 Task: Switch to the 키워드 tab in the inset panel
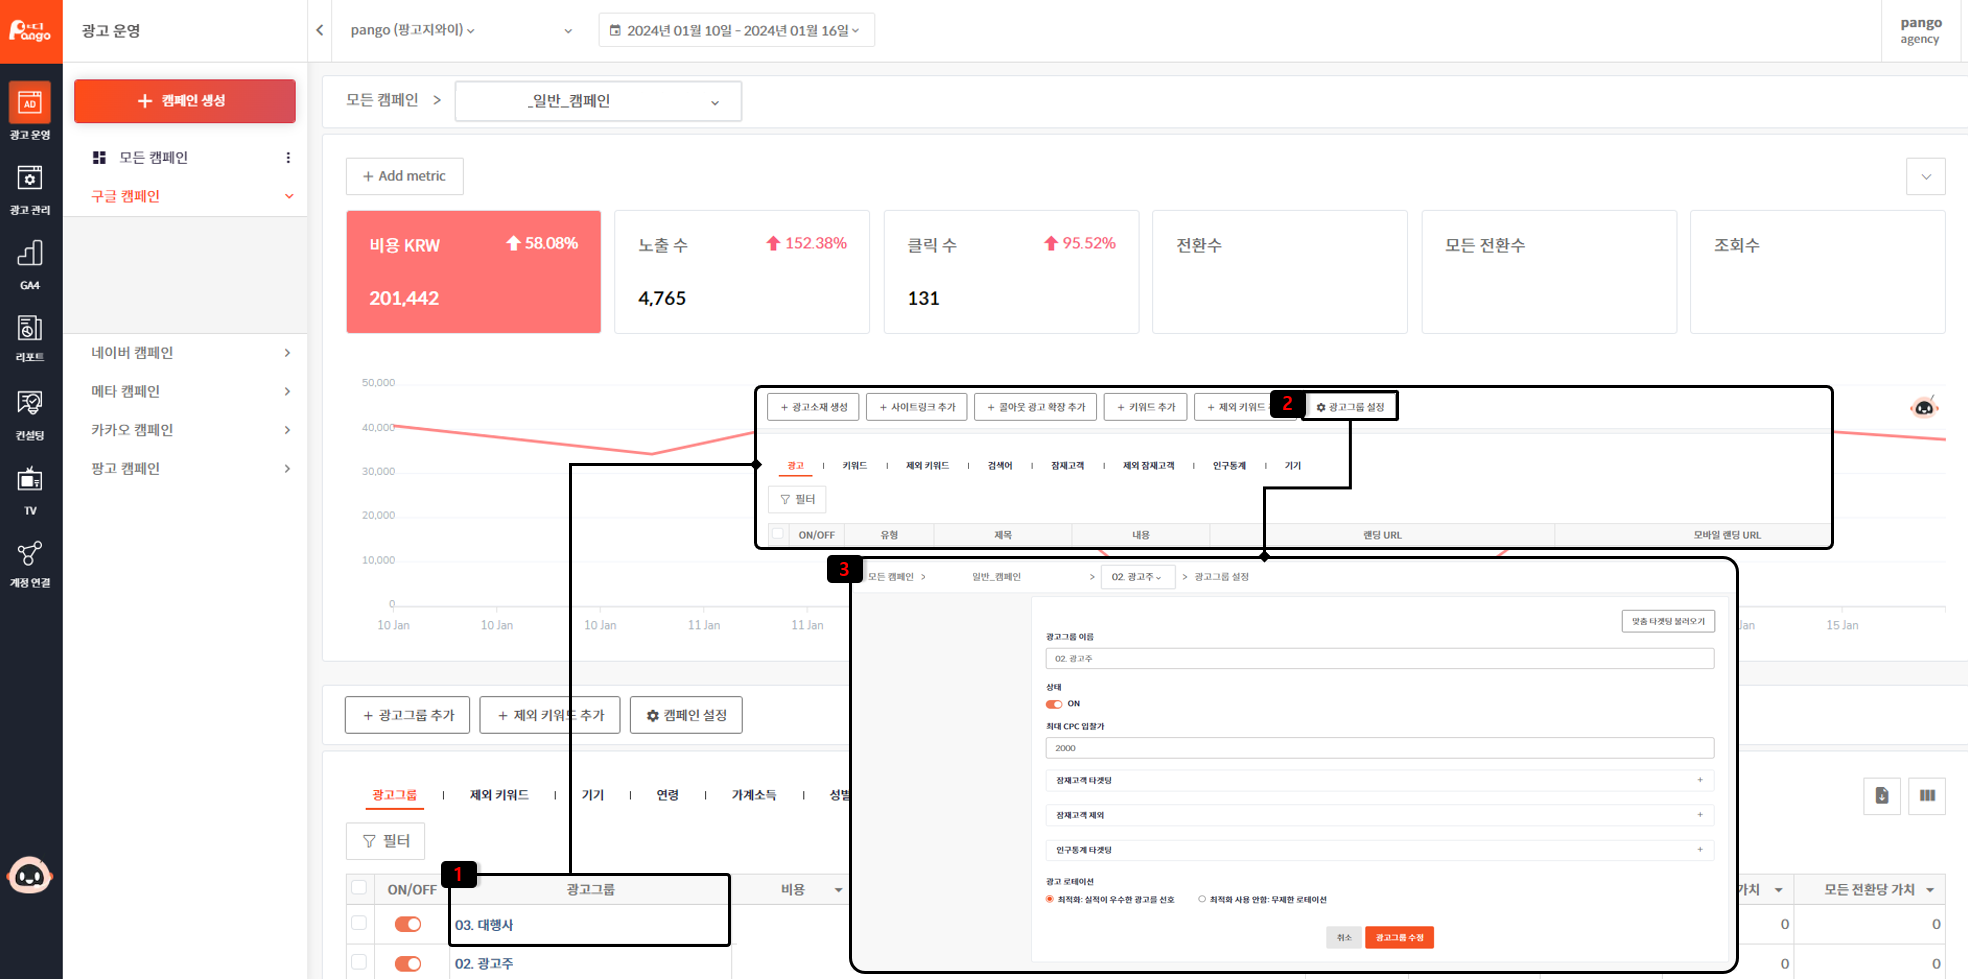click(x=855, y=466)
